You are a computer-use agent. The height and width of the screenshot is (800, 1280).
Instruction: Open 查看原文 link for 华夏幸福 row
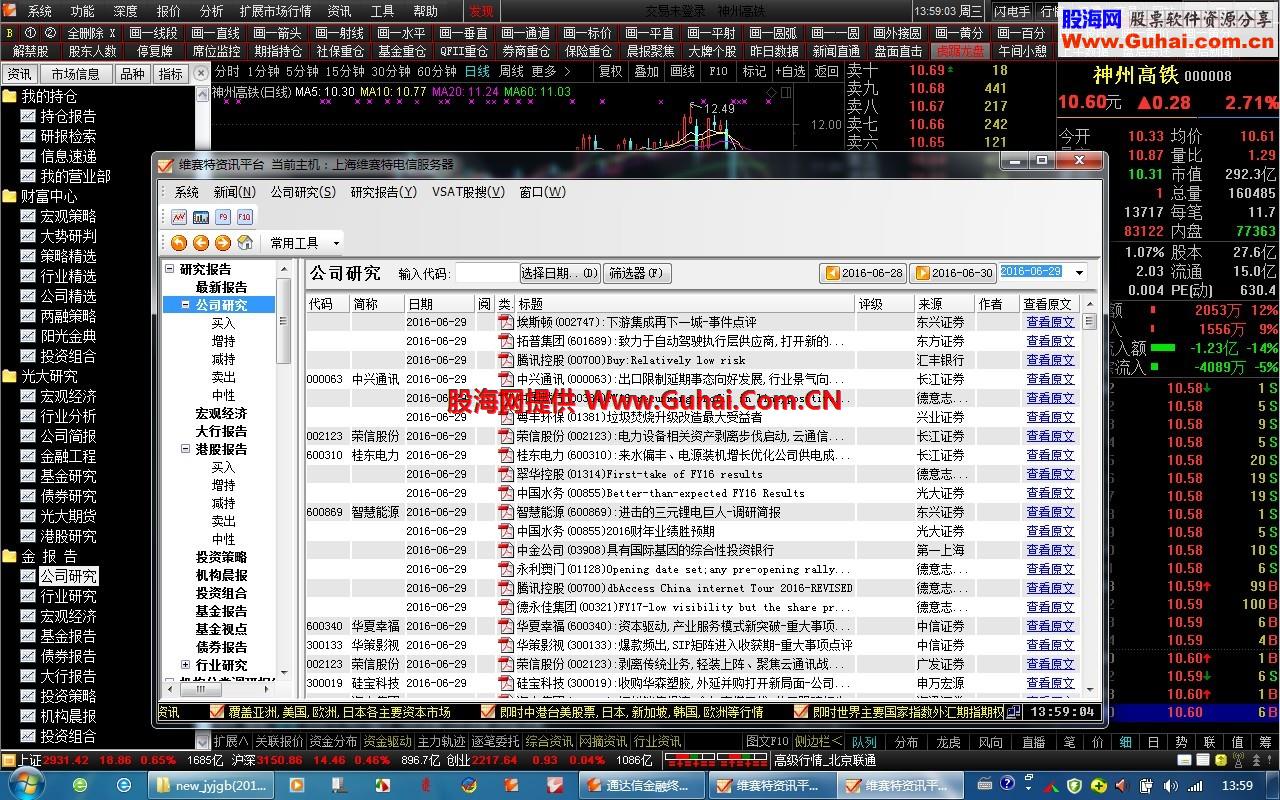pos(1050,626)
